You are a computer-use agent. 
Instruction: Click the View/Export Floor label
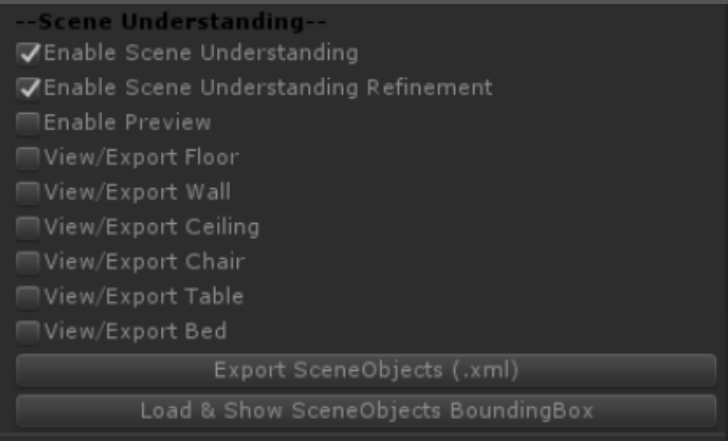(x=141, y=158)
